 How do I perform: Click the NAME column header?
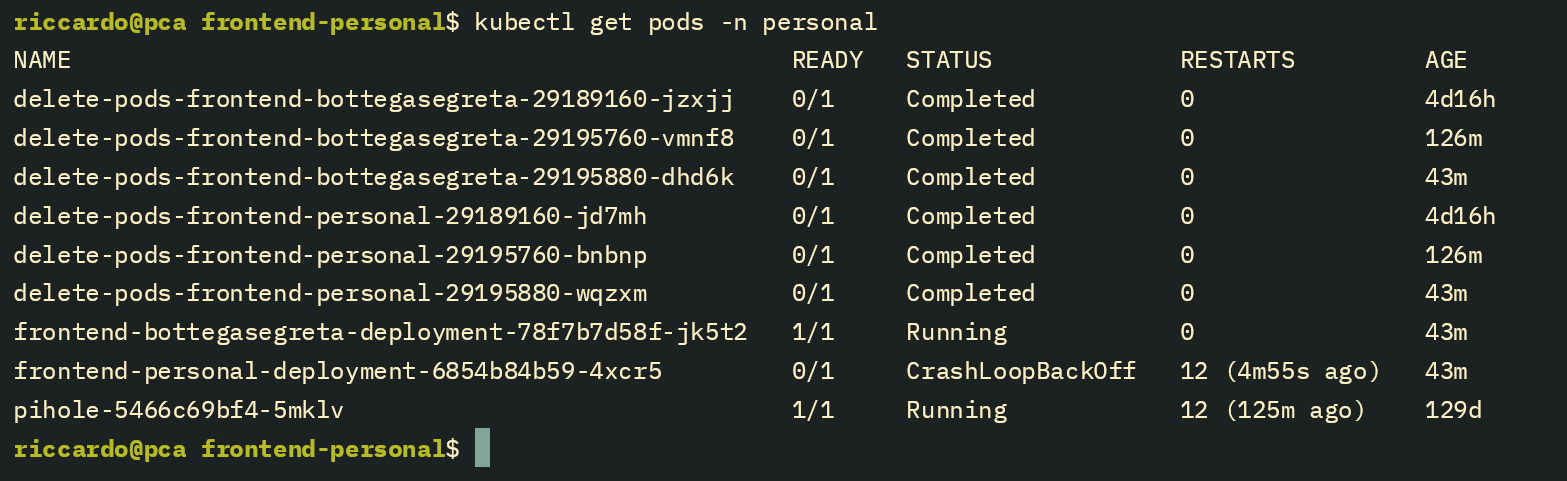tap(42, 60)
